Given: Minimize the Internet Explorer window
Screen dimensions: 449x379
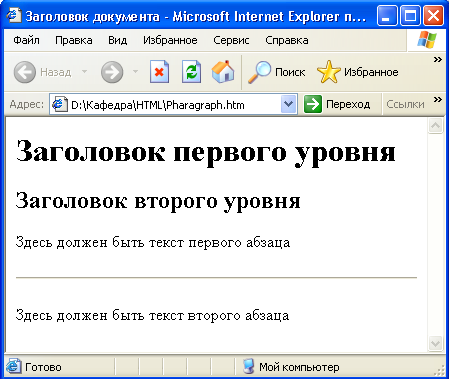Looking at the screenshot, I should (387, 16).
